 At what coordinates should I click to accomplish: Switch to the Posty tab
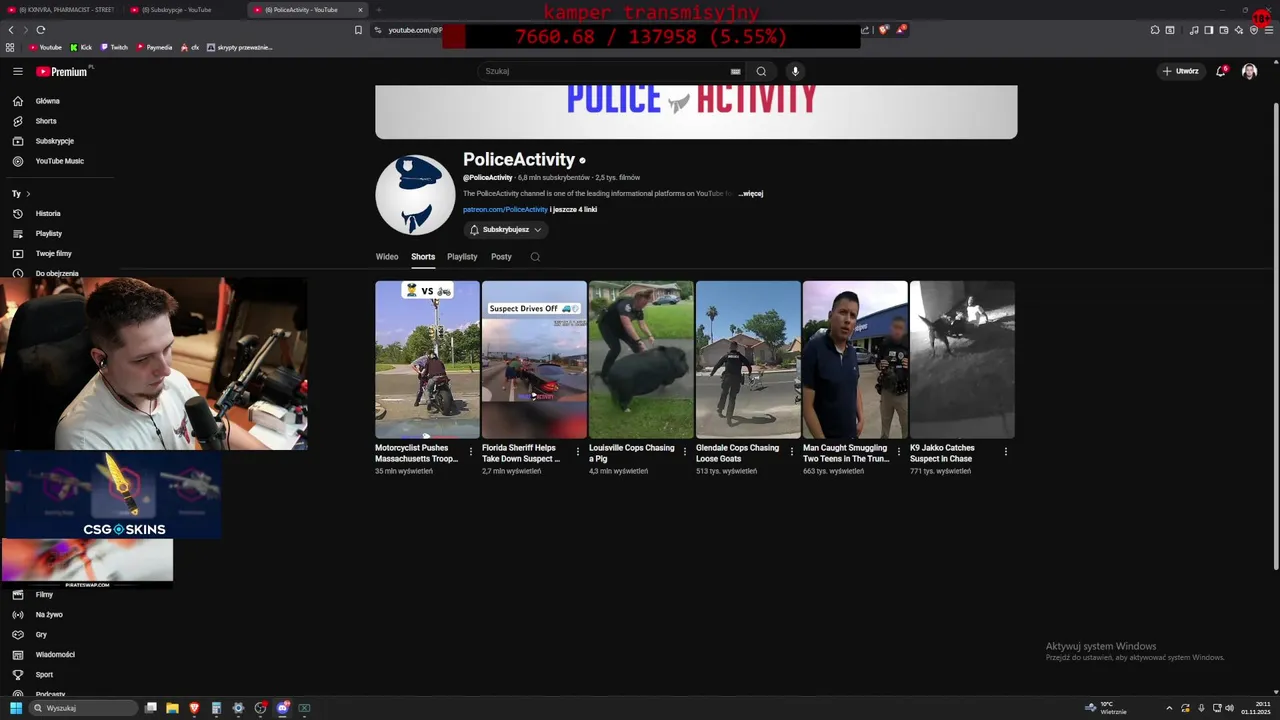(x=501, y=257)
